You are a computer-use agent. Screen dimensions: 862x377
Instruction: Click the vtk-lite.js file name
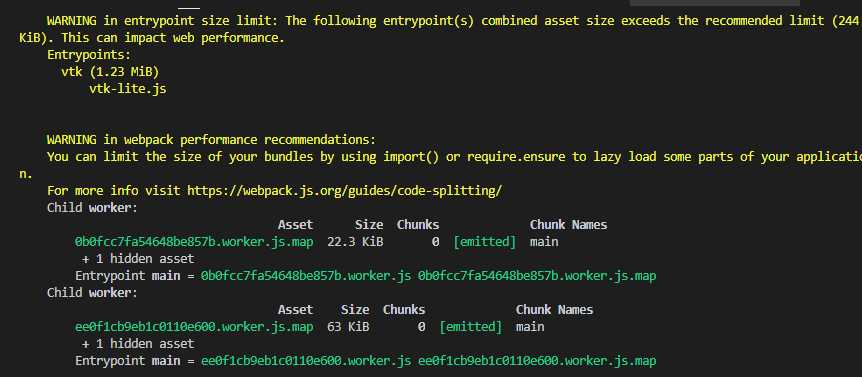[x=128, y=88]
